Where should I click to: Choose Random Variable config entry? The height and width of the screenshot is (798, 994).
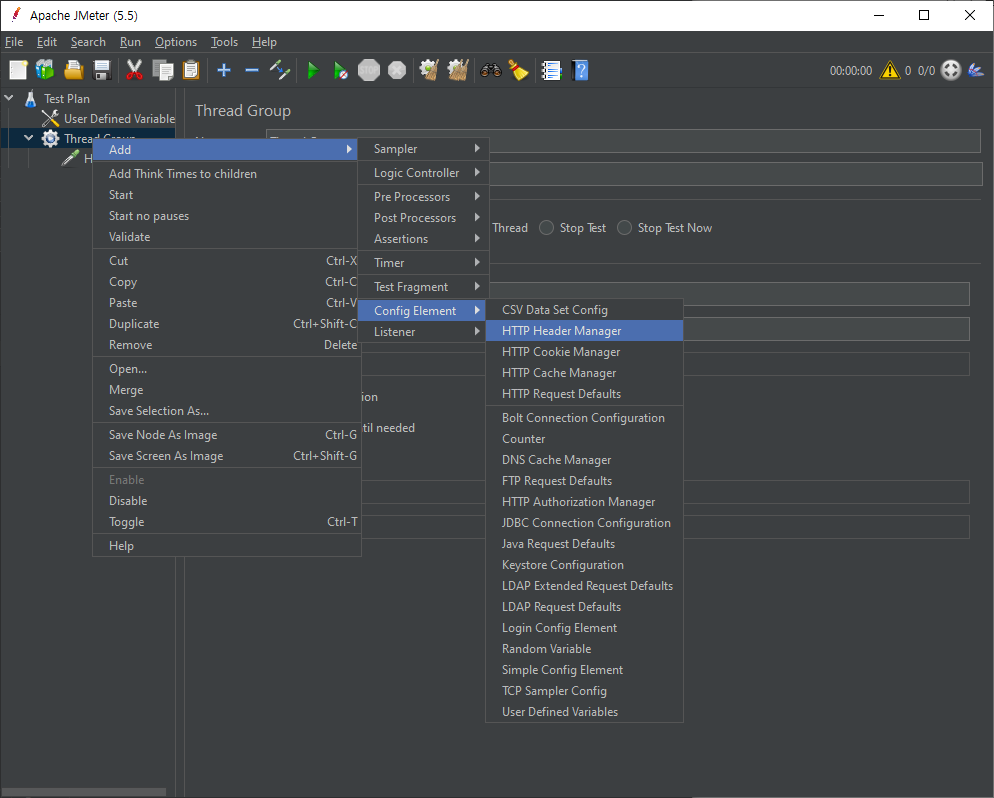click(x=584, y=649)
